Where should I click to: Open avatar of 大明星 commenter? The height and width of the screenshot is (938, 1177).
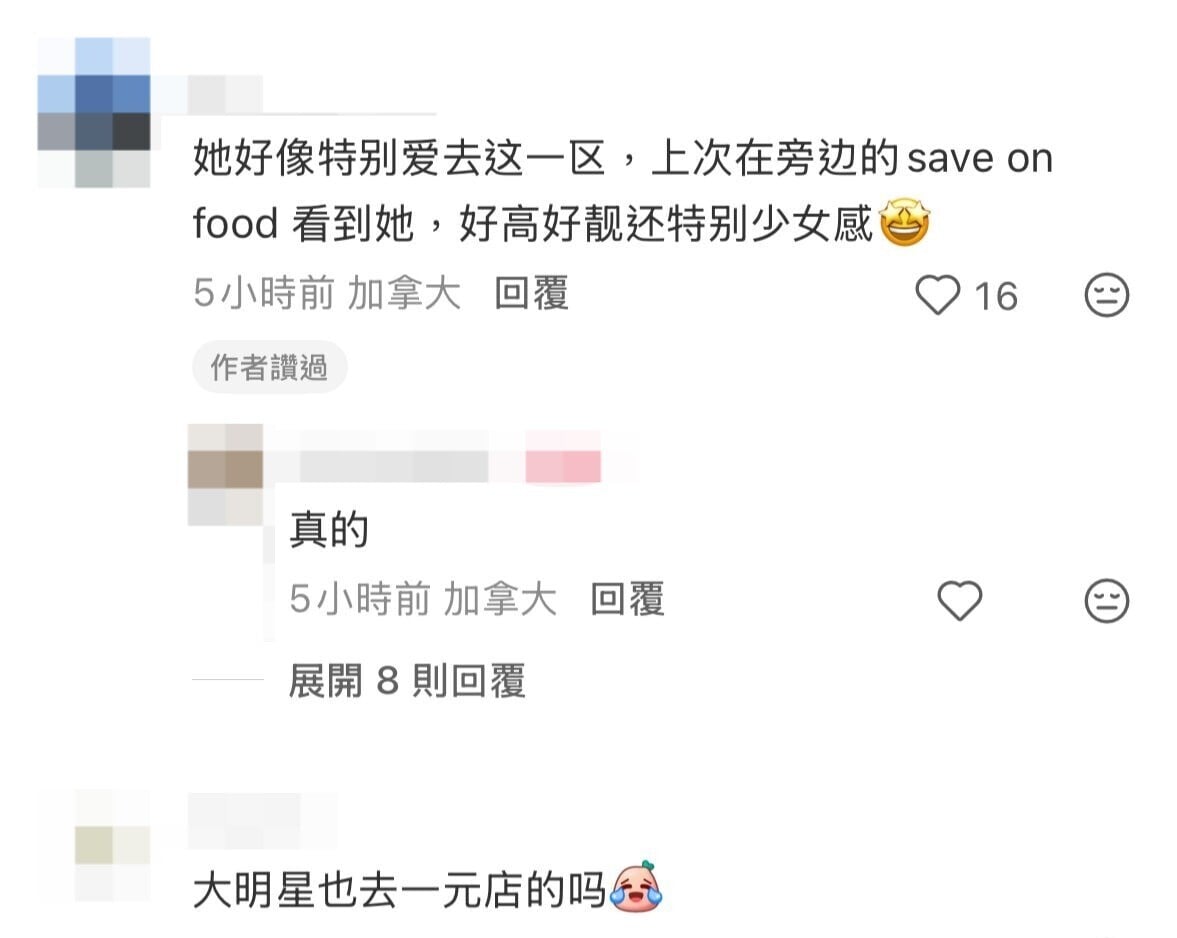tap(113, 844)
